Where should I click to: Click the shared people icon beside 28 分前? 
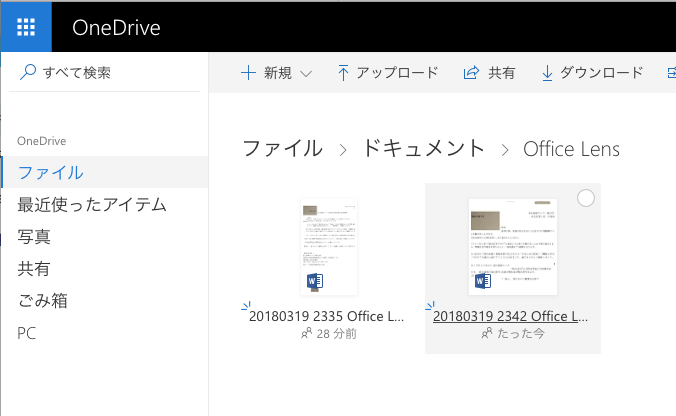pos(306,333)
